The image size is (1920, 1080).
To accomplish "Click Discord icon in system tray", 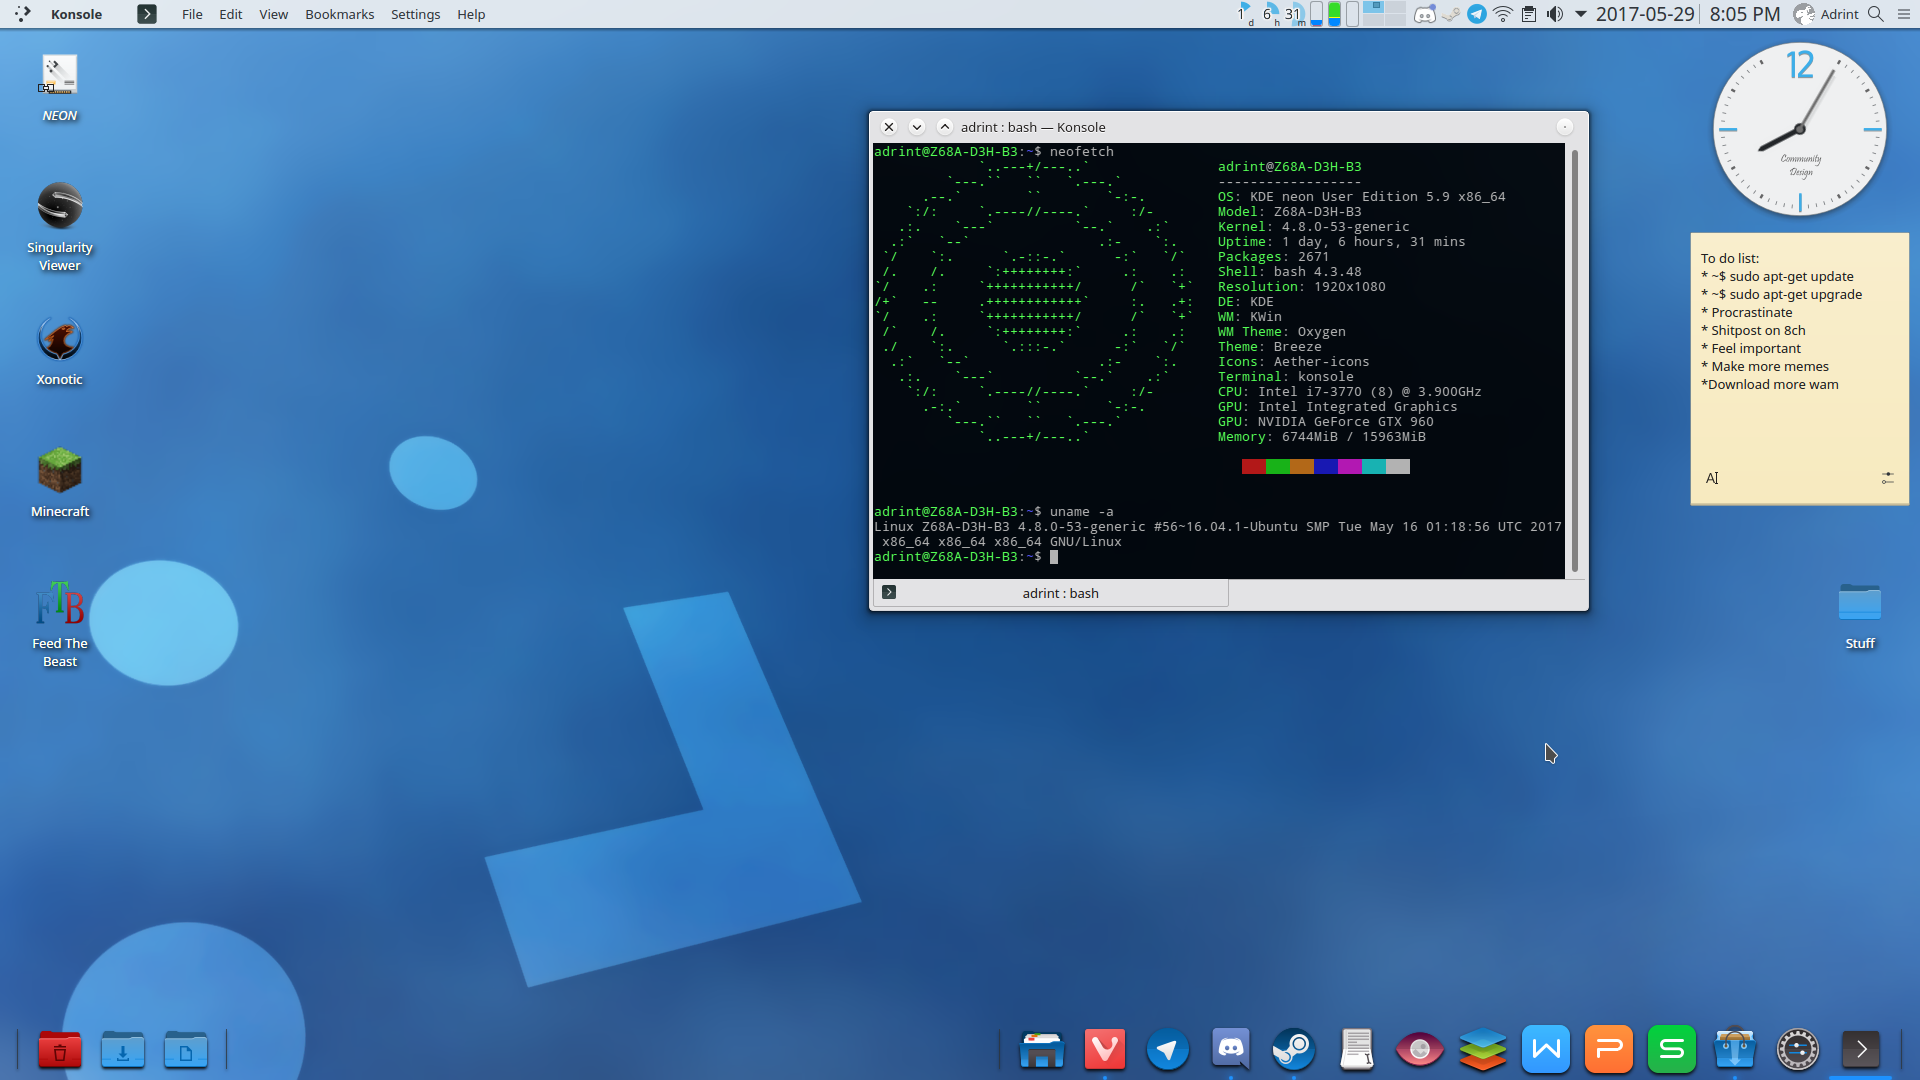I will click(1425, 14).
